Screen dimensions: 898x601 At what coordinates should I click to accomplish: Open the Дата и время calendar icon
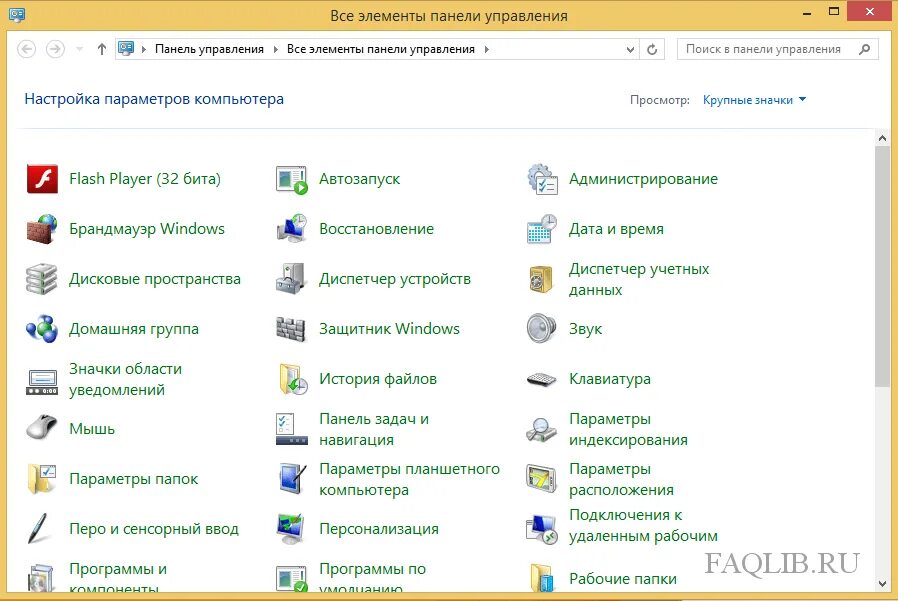pos(541,229)
